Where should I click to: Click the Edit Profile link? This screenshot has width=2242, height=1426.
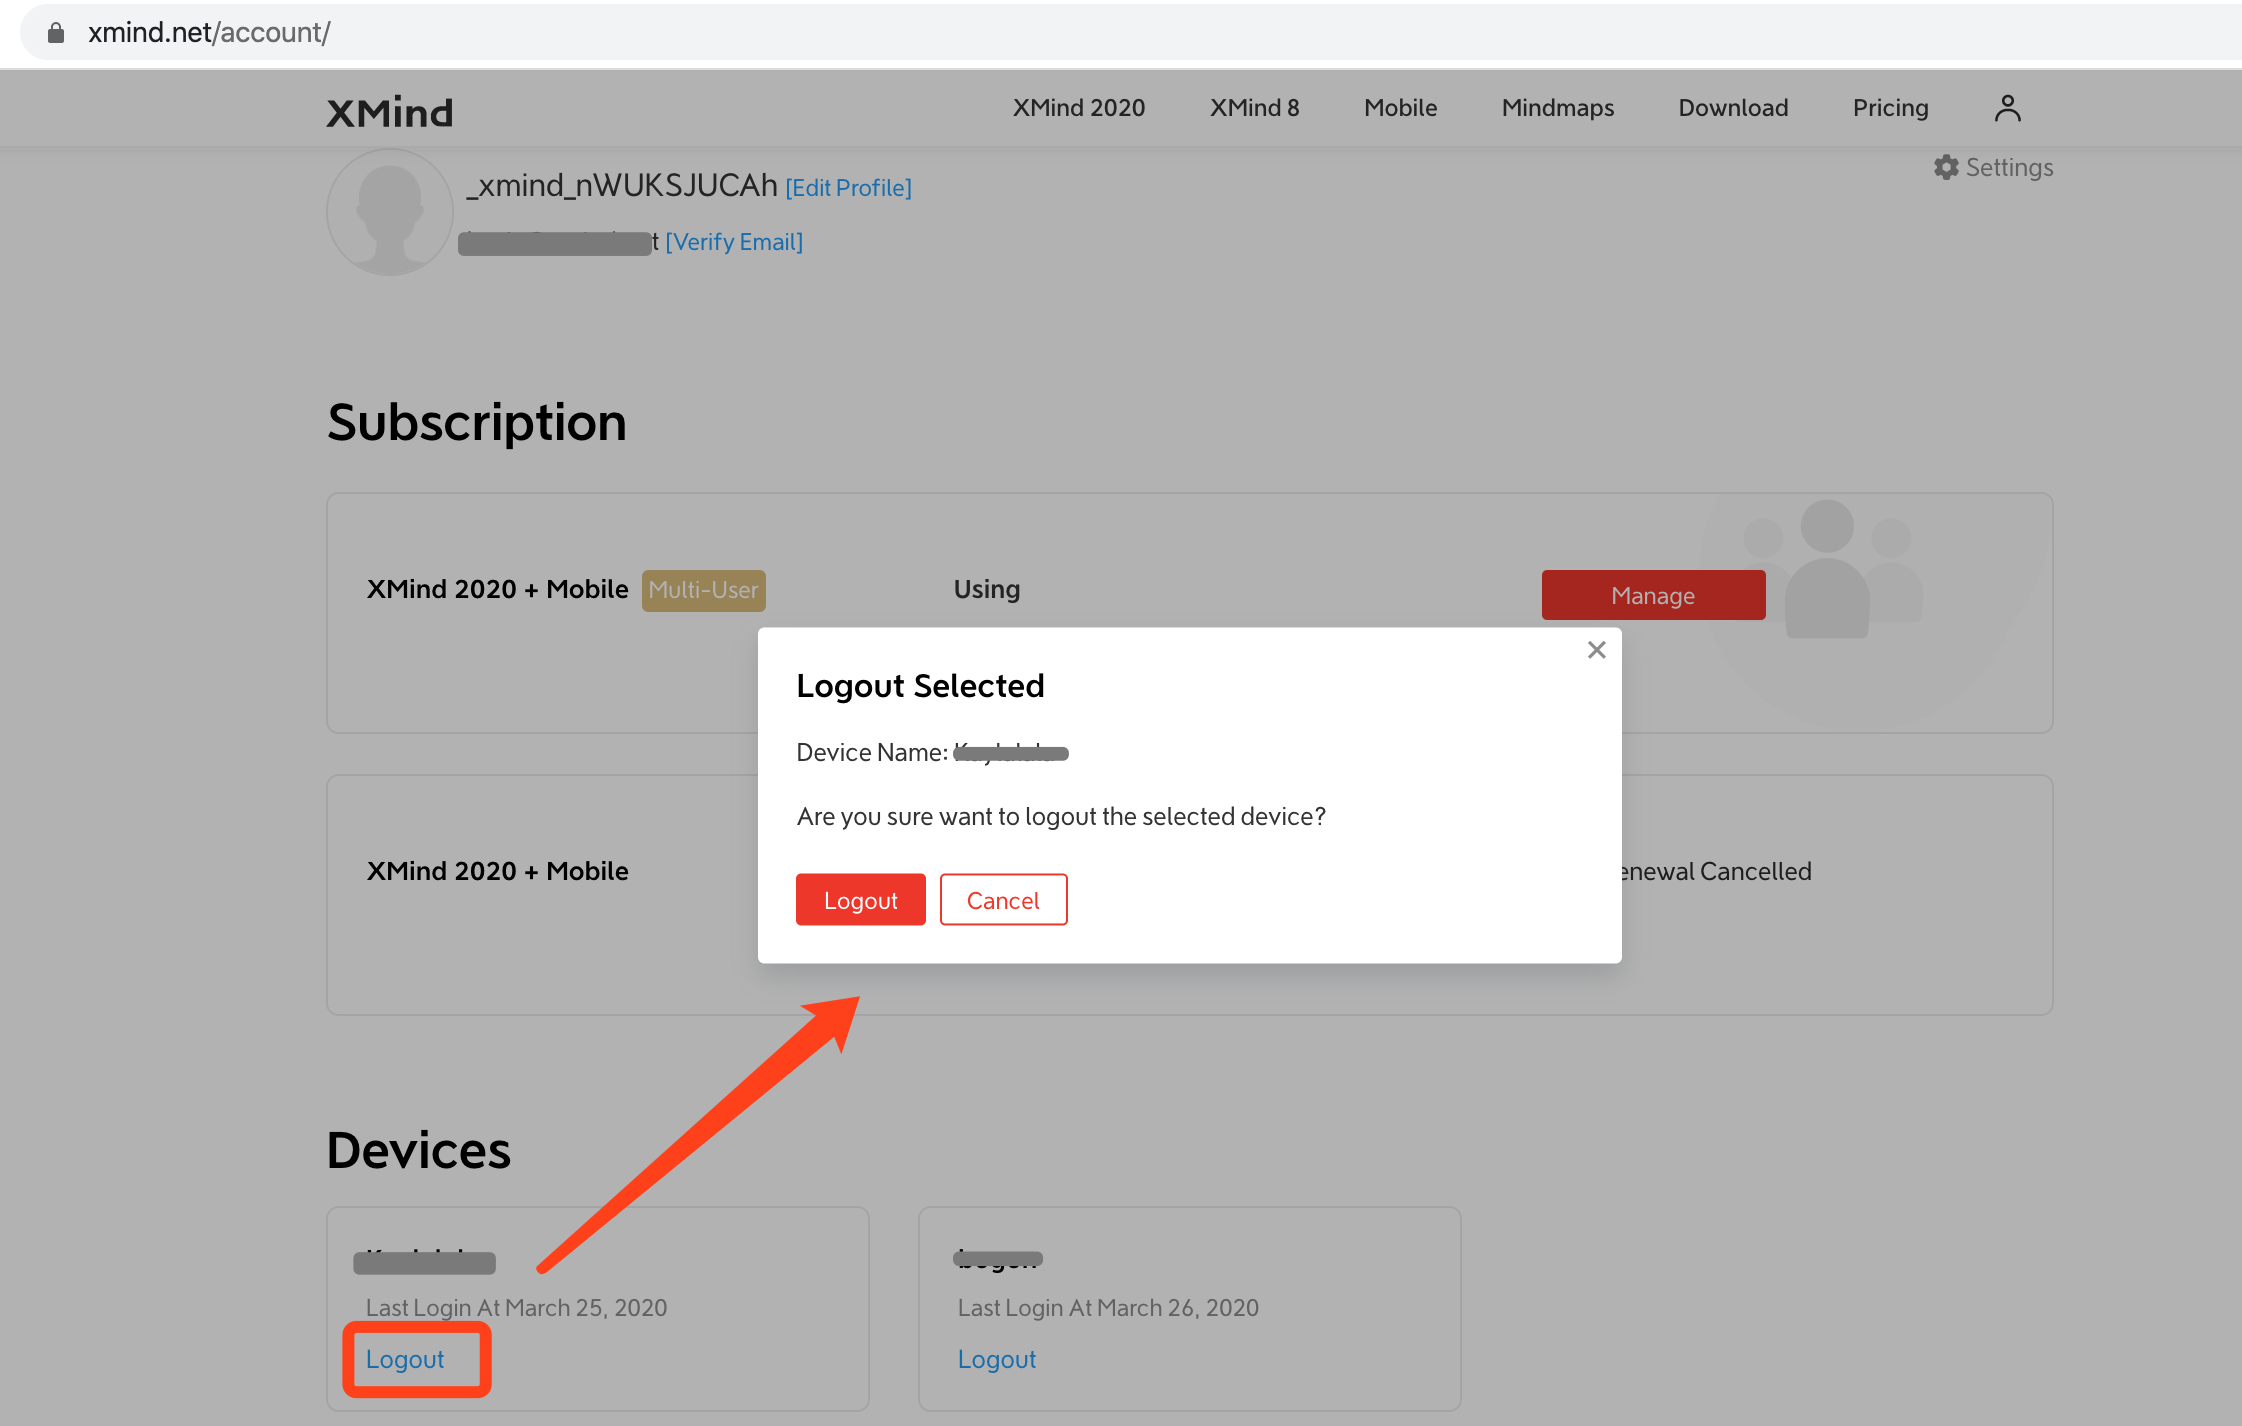(848, 188)
